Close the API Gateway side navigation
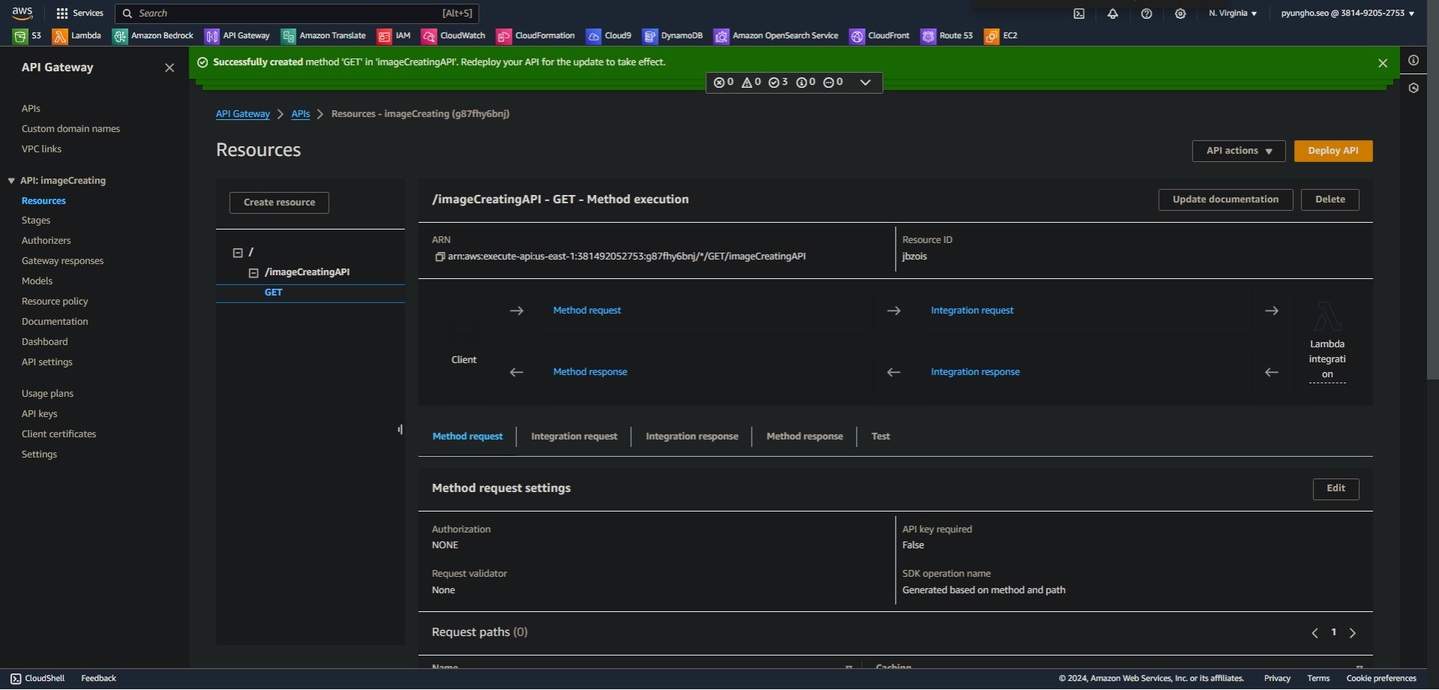 coord(169,68)
